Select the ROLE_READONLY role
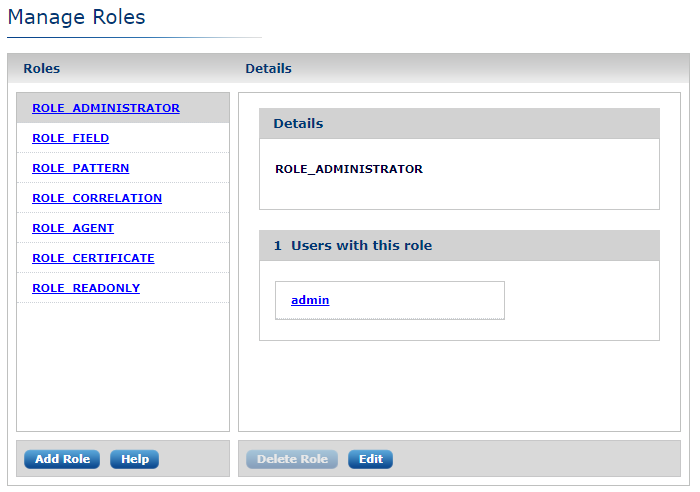Image resolution: width=700 pixels, height=492 pixels. point(86,288)
